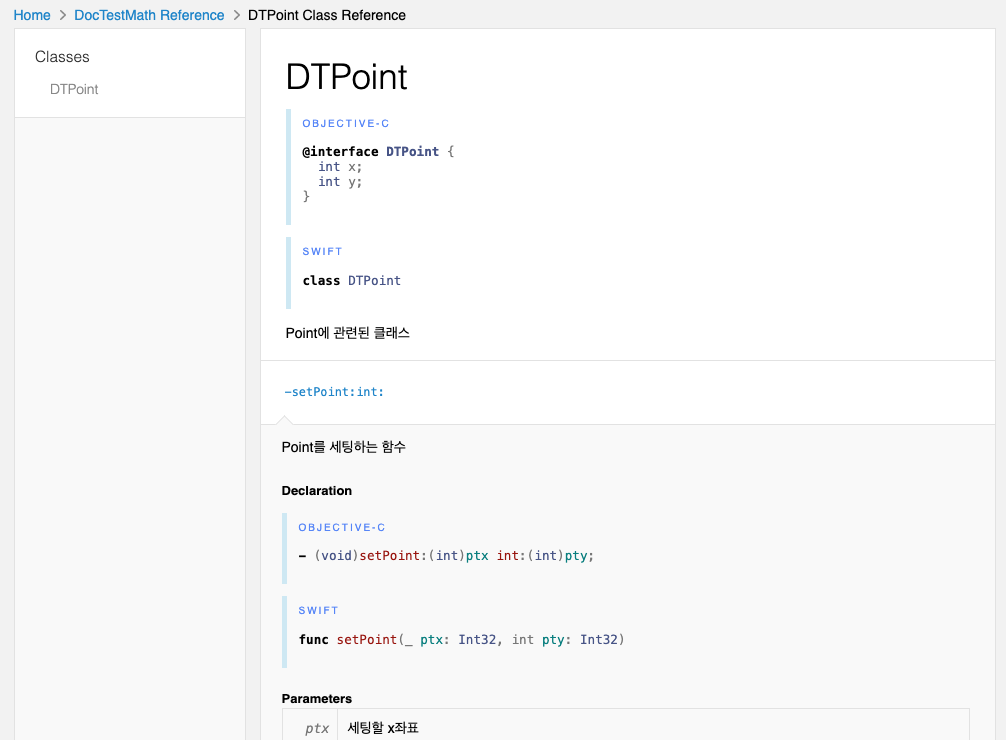Click the 'Point에 관련된 클래스' description
The image size is (1006, 740).
pos(348,332)
